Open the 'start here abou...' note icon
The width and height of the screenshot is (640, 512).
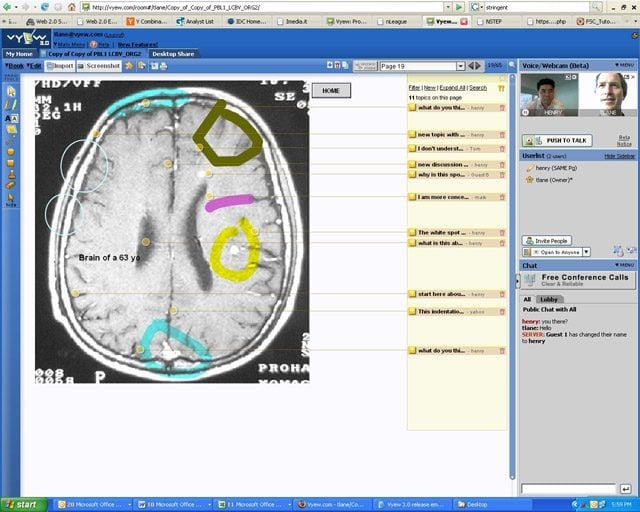pos(413,294)
